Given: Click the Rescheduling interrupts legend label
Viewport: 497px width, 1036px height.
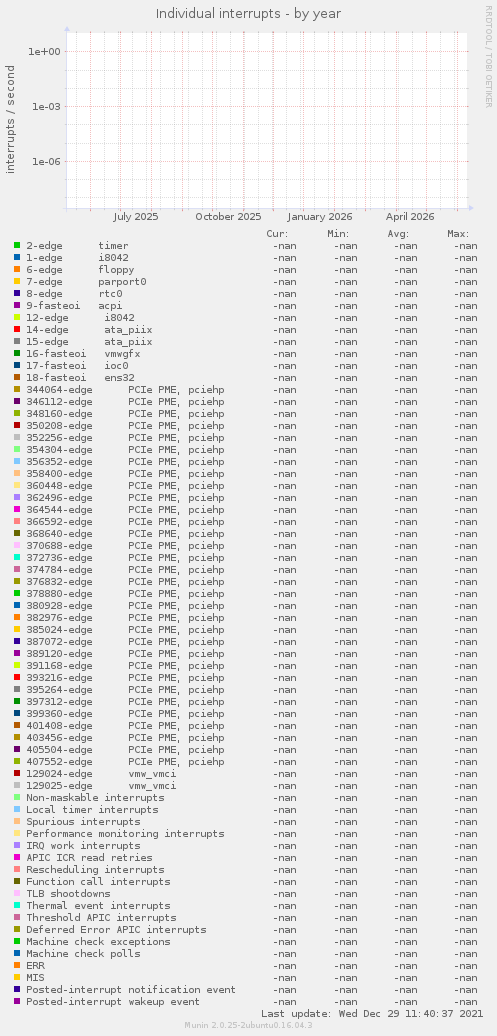Looking at the screenshot, I should [95, 870].
